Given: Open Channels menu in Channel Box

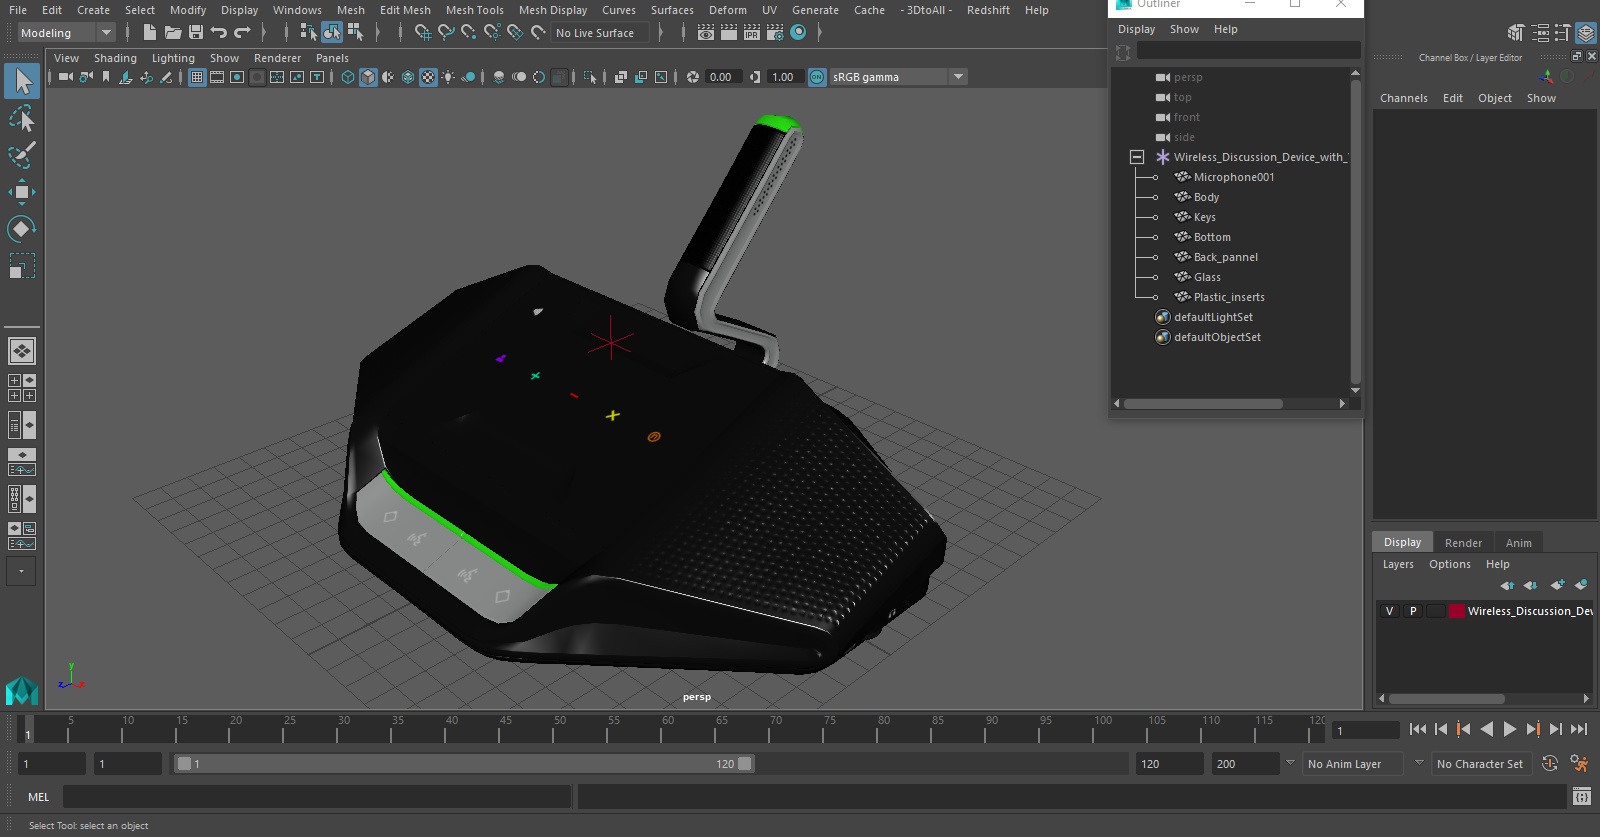Looking at the screenshot, I should (1403, 98).
